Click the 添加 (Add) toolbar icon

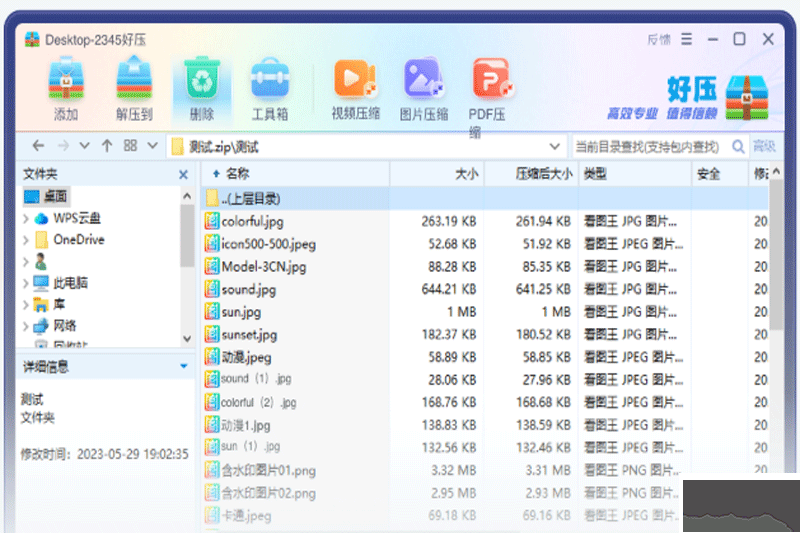[66, 79]
